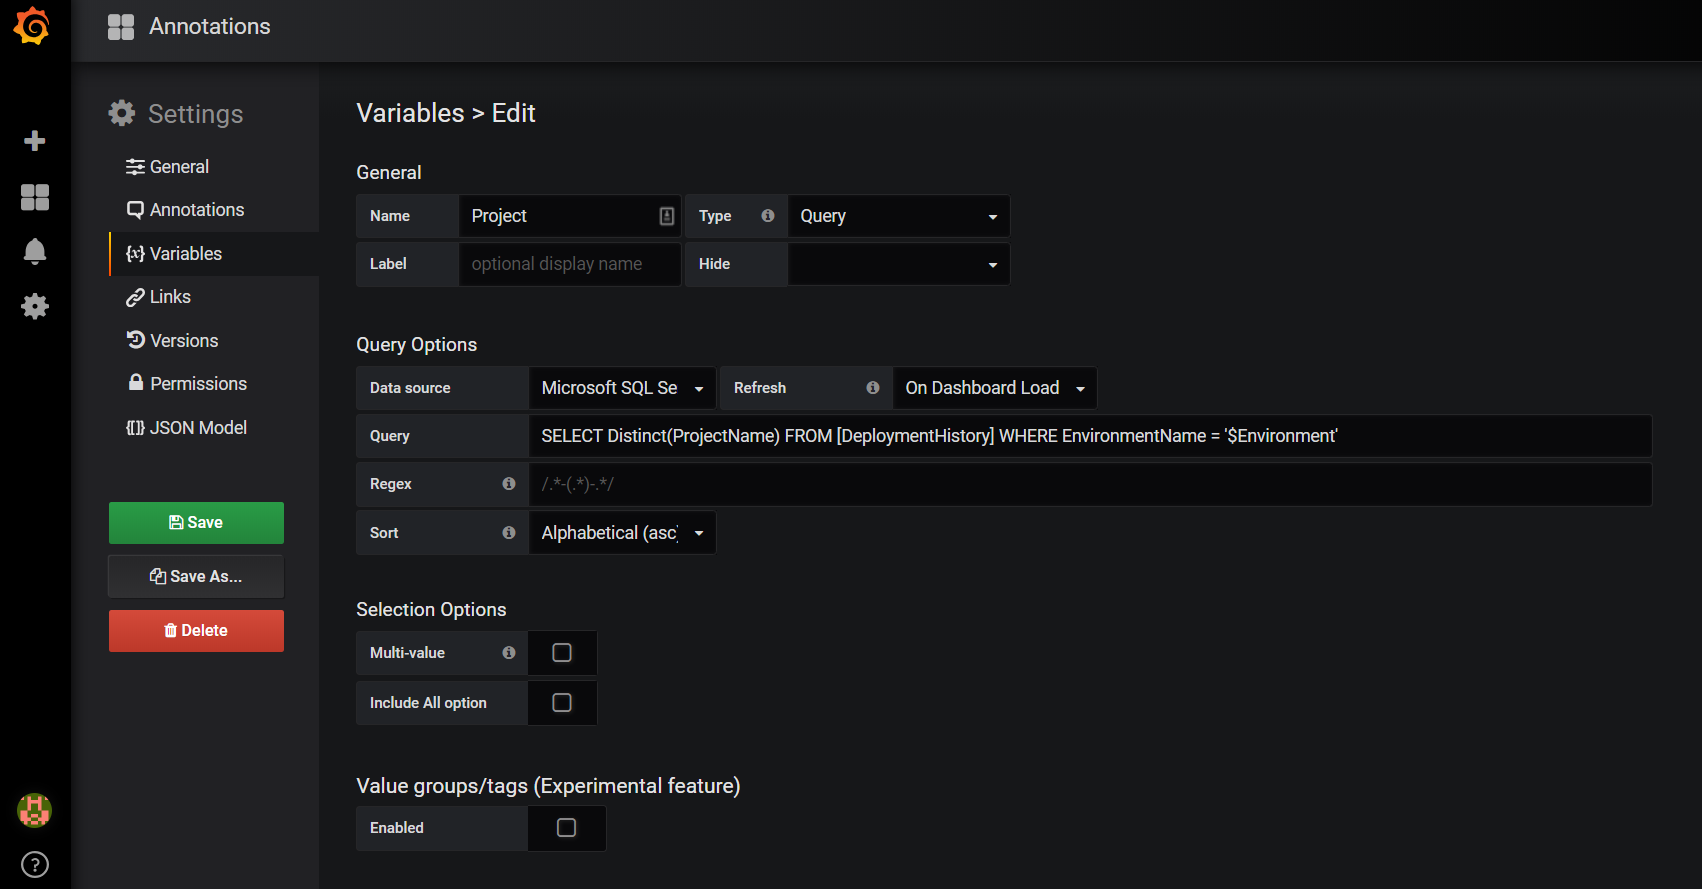Check the Enabled value groups checkbox
Viewport: 1702px width, 889px height.
click(566, 828)
